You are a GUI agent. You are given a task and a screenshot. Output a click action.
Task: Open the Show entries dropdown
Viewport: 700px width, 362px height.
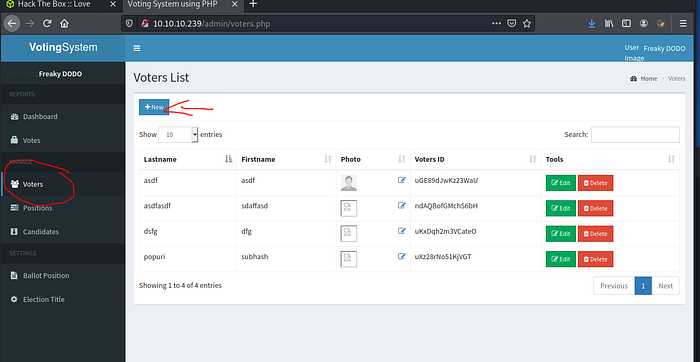(178, 134)
